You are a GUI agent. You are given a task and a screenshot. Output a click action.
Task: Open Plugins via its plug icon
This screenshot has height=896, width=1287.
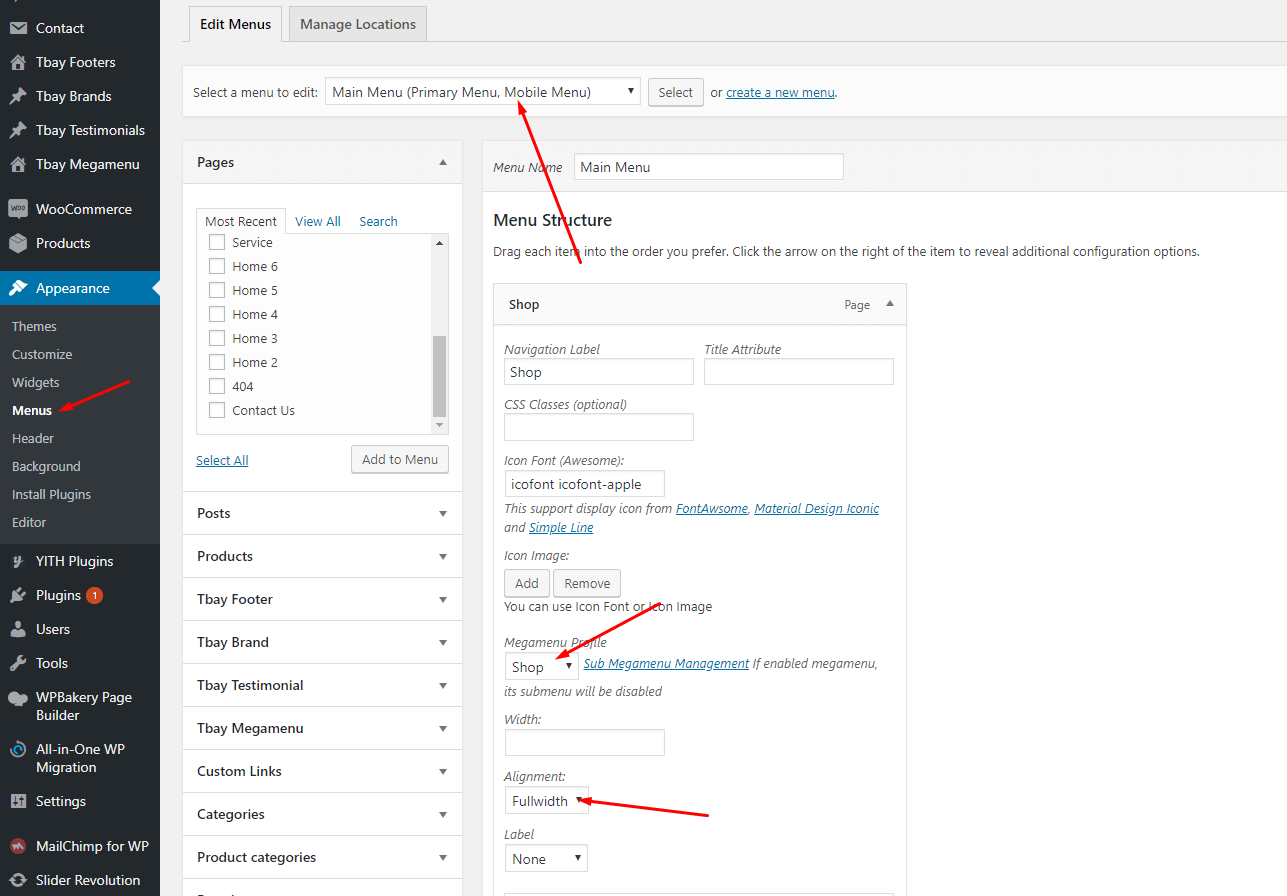click(x=18, y=595)
